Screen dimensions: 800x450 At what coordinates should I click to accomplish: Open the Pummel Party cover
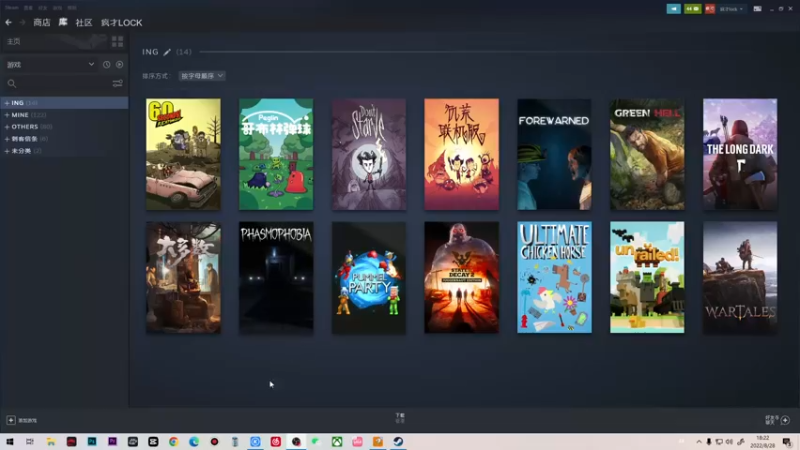(x=369, y=278)
